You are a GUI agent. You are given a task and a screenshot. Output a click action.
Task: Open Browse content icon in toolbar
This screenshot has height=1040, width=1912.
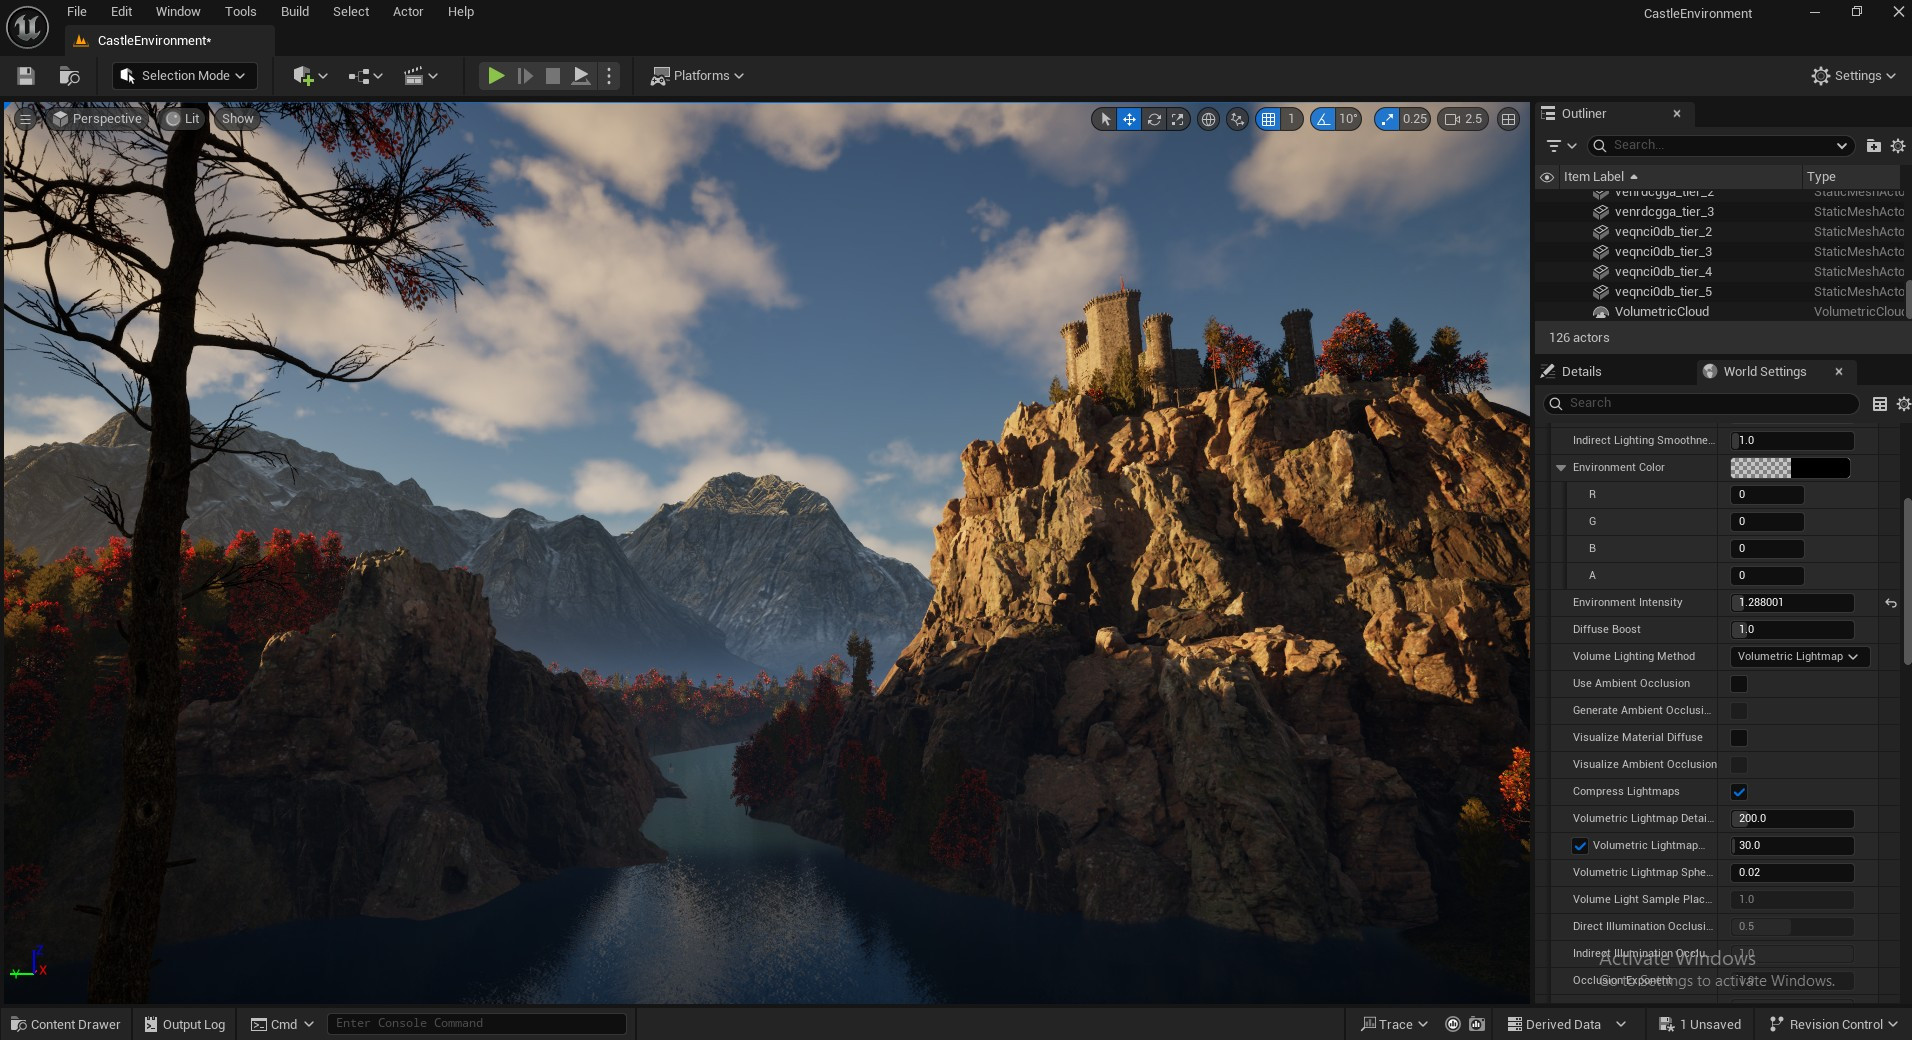coord(69,76)
